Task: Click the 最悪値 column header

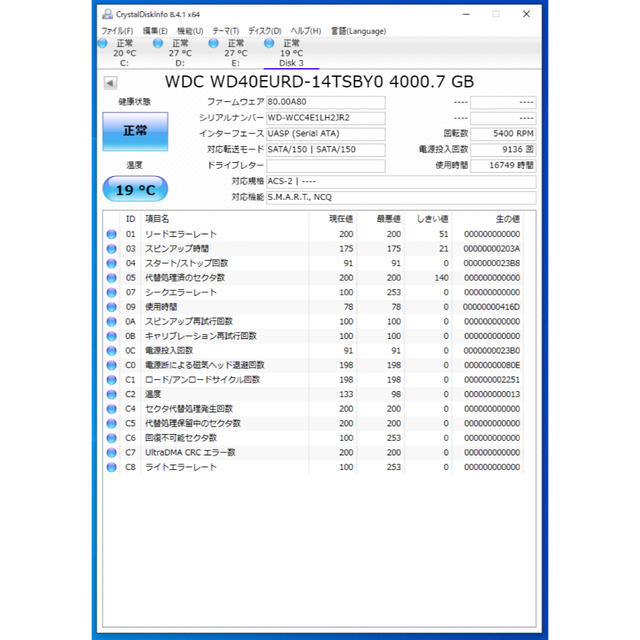Action: pyautogui.click(x=381, y=219)
